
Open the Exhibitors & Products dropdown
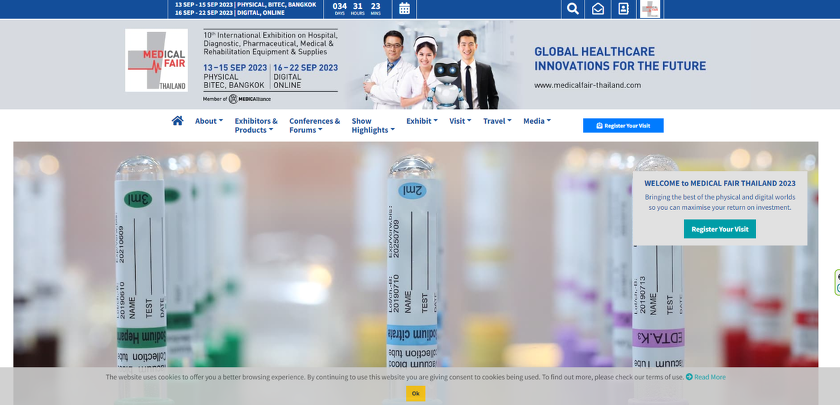coord(256,125)
